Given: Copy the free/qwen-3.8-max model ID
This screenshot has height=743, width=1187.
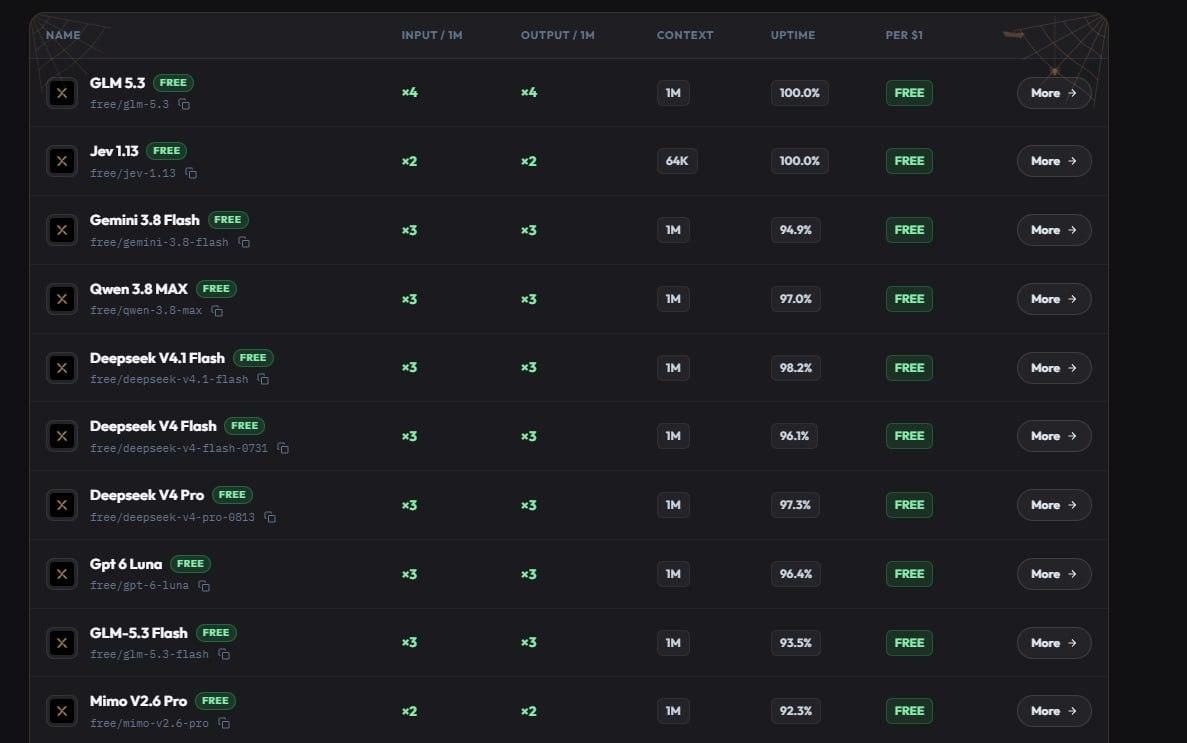Looking at the screenshot, I should 217,311.
